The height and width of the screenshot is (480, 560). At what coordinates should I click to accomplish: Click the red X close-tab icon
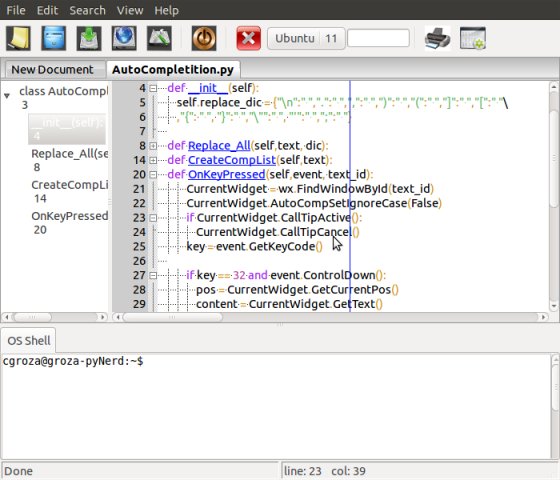[x=249, y=38]
